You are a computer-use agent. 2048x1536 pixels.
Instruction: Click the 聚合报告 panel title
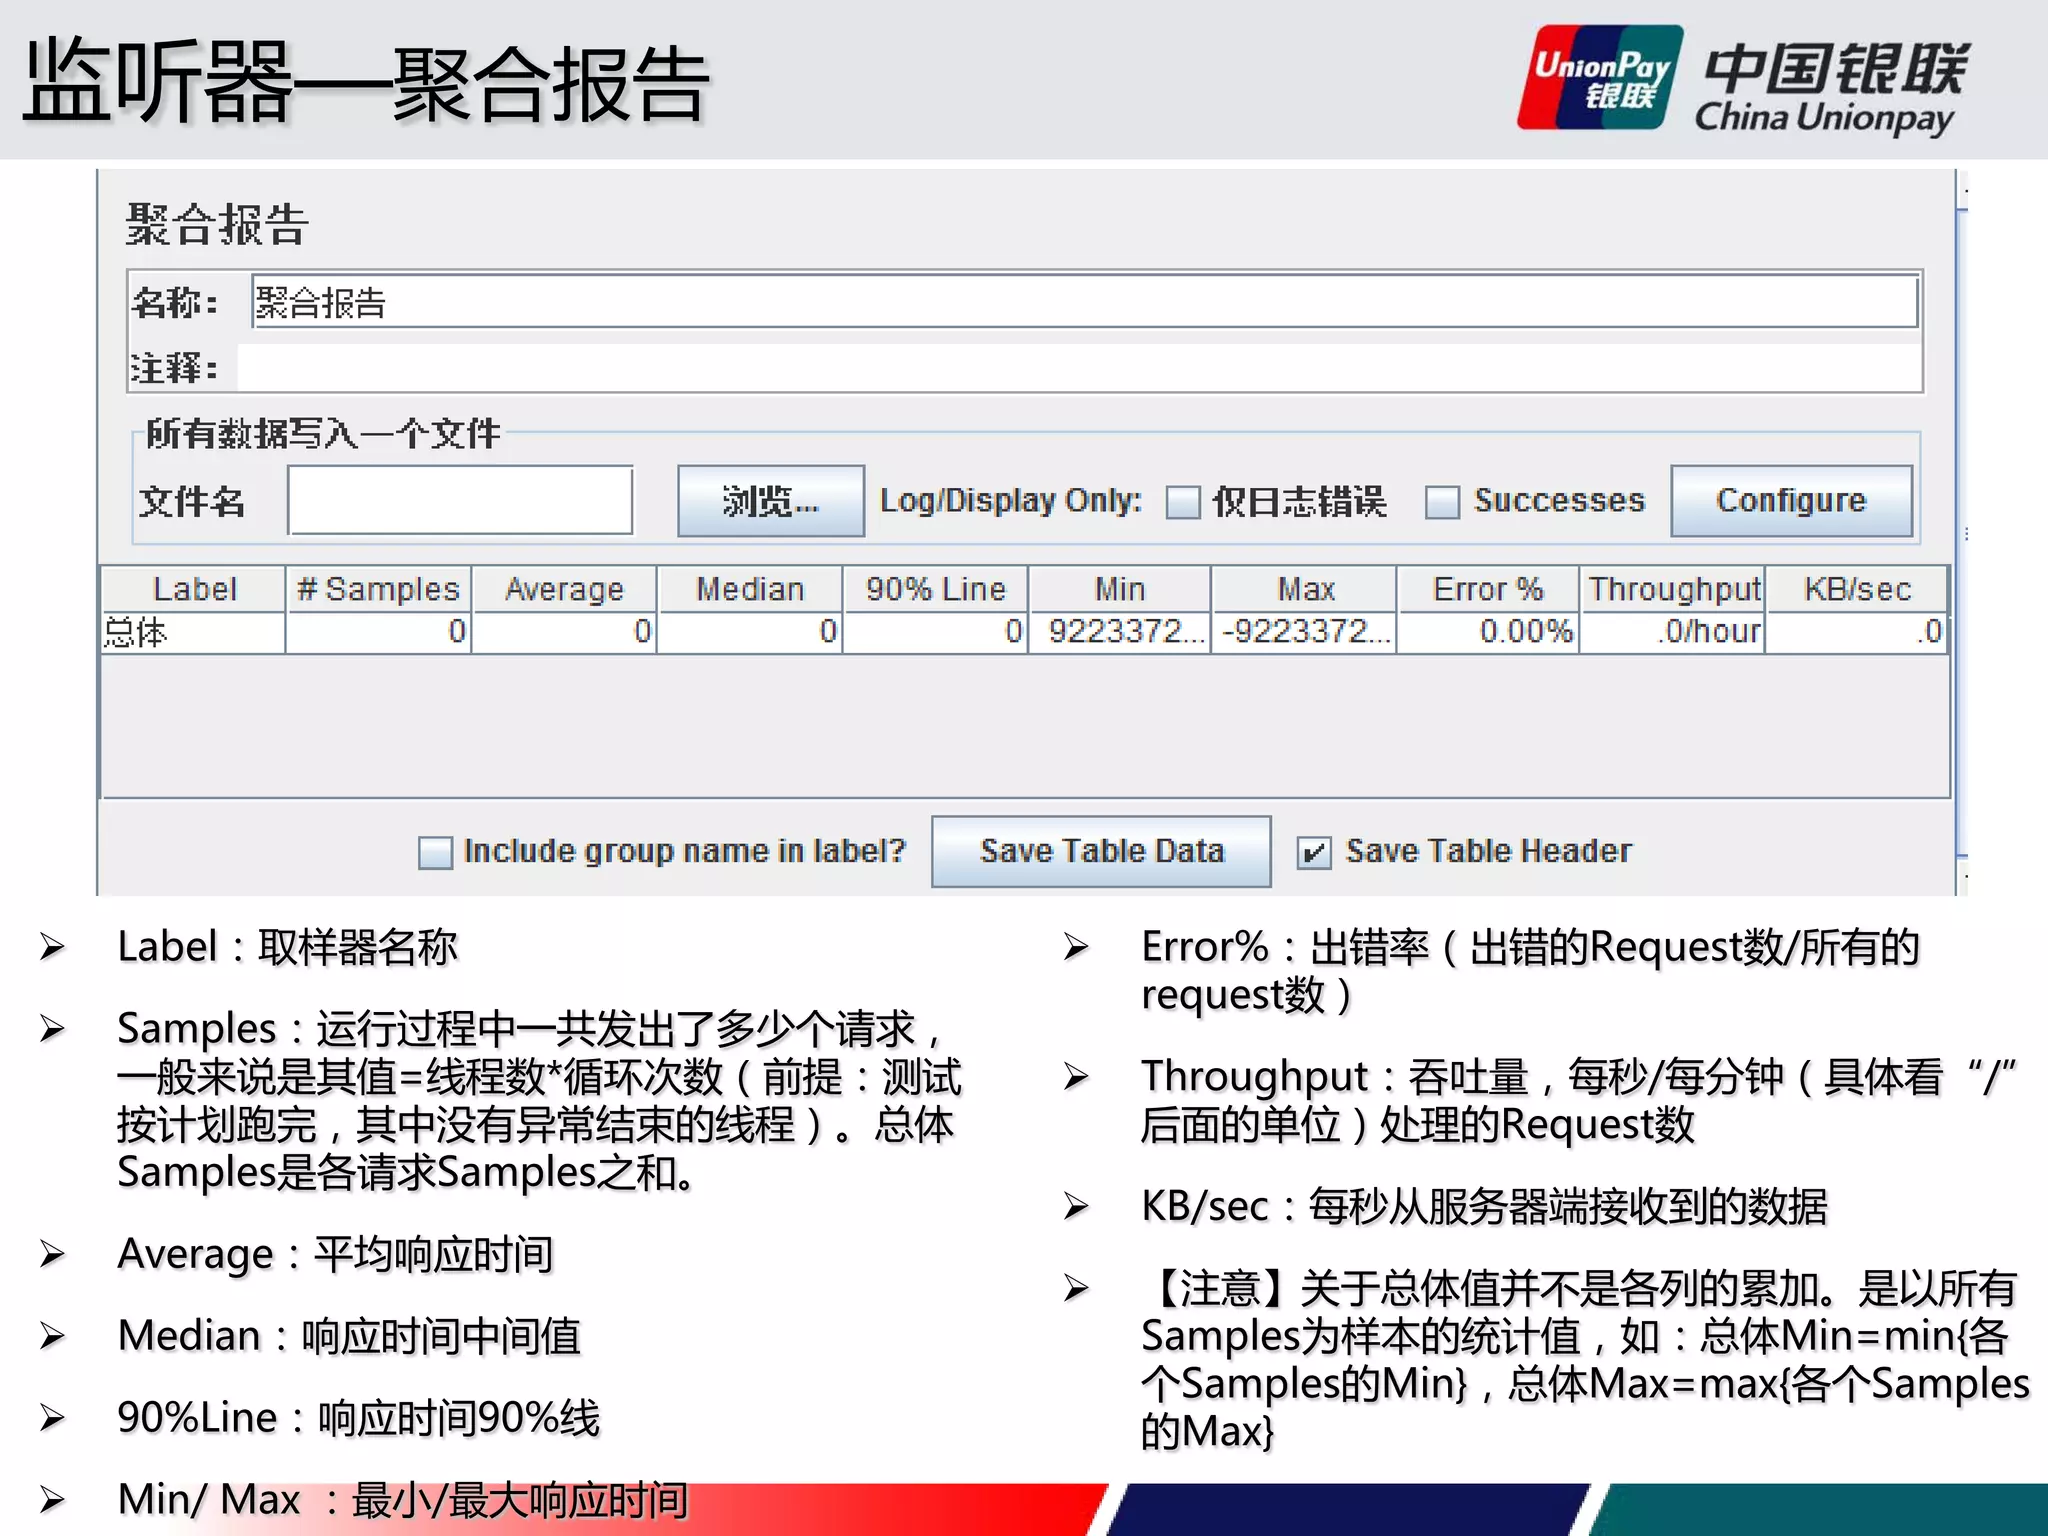216,224
